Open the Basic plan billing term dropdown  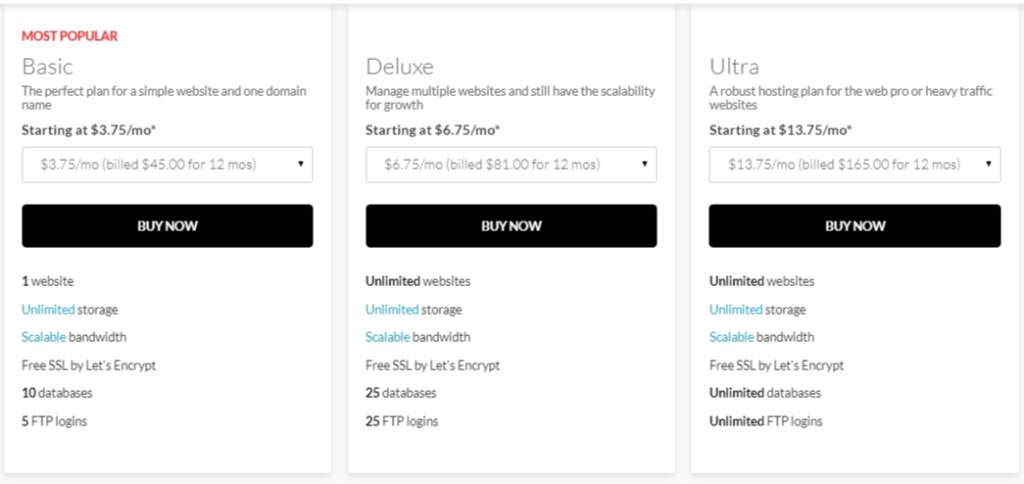click(167, 164)
